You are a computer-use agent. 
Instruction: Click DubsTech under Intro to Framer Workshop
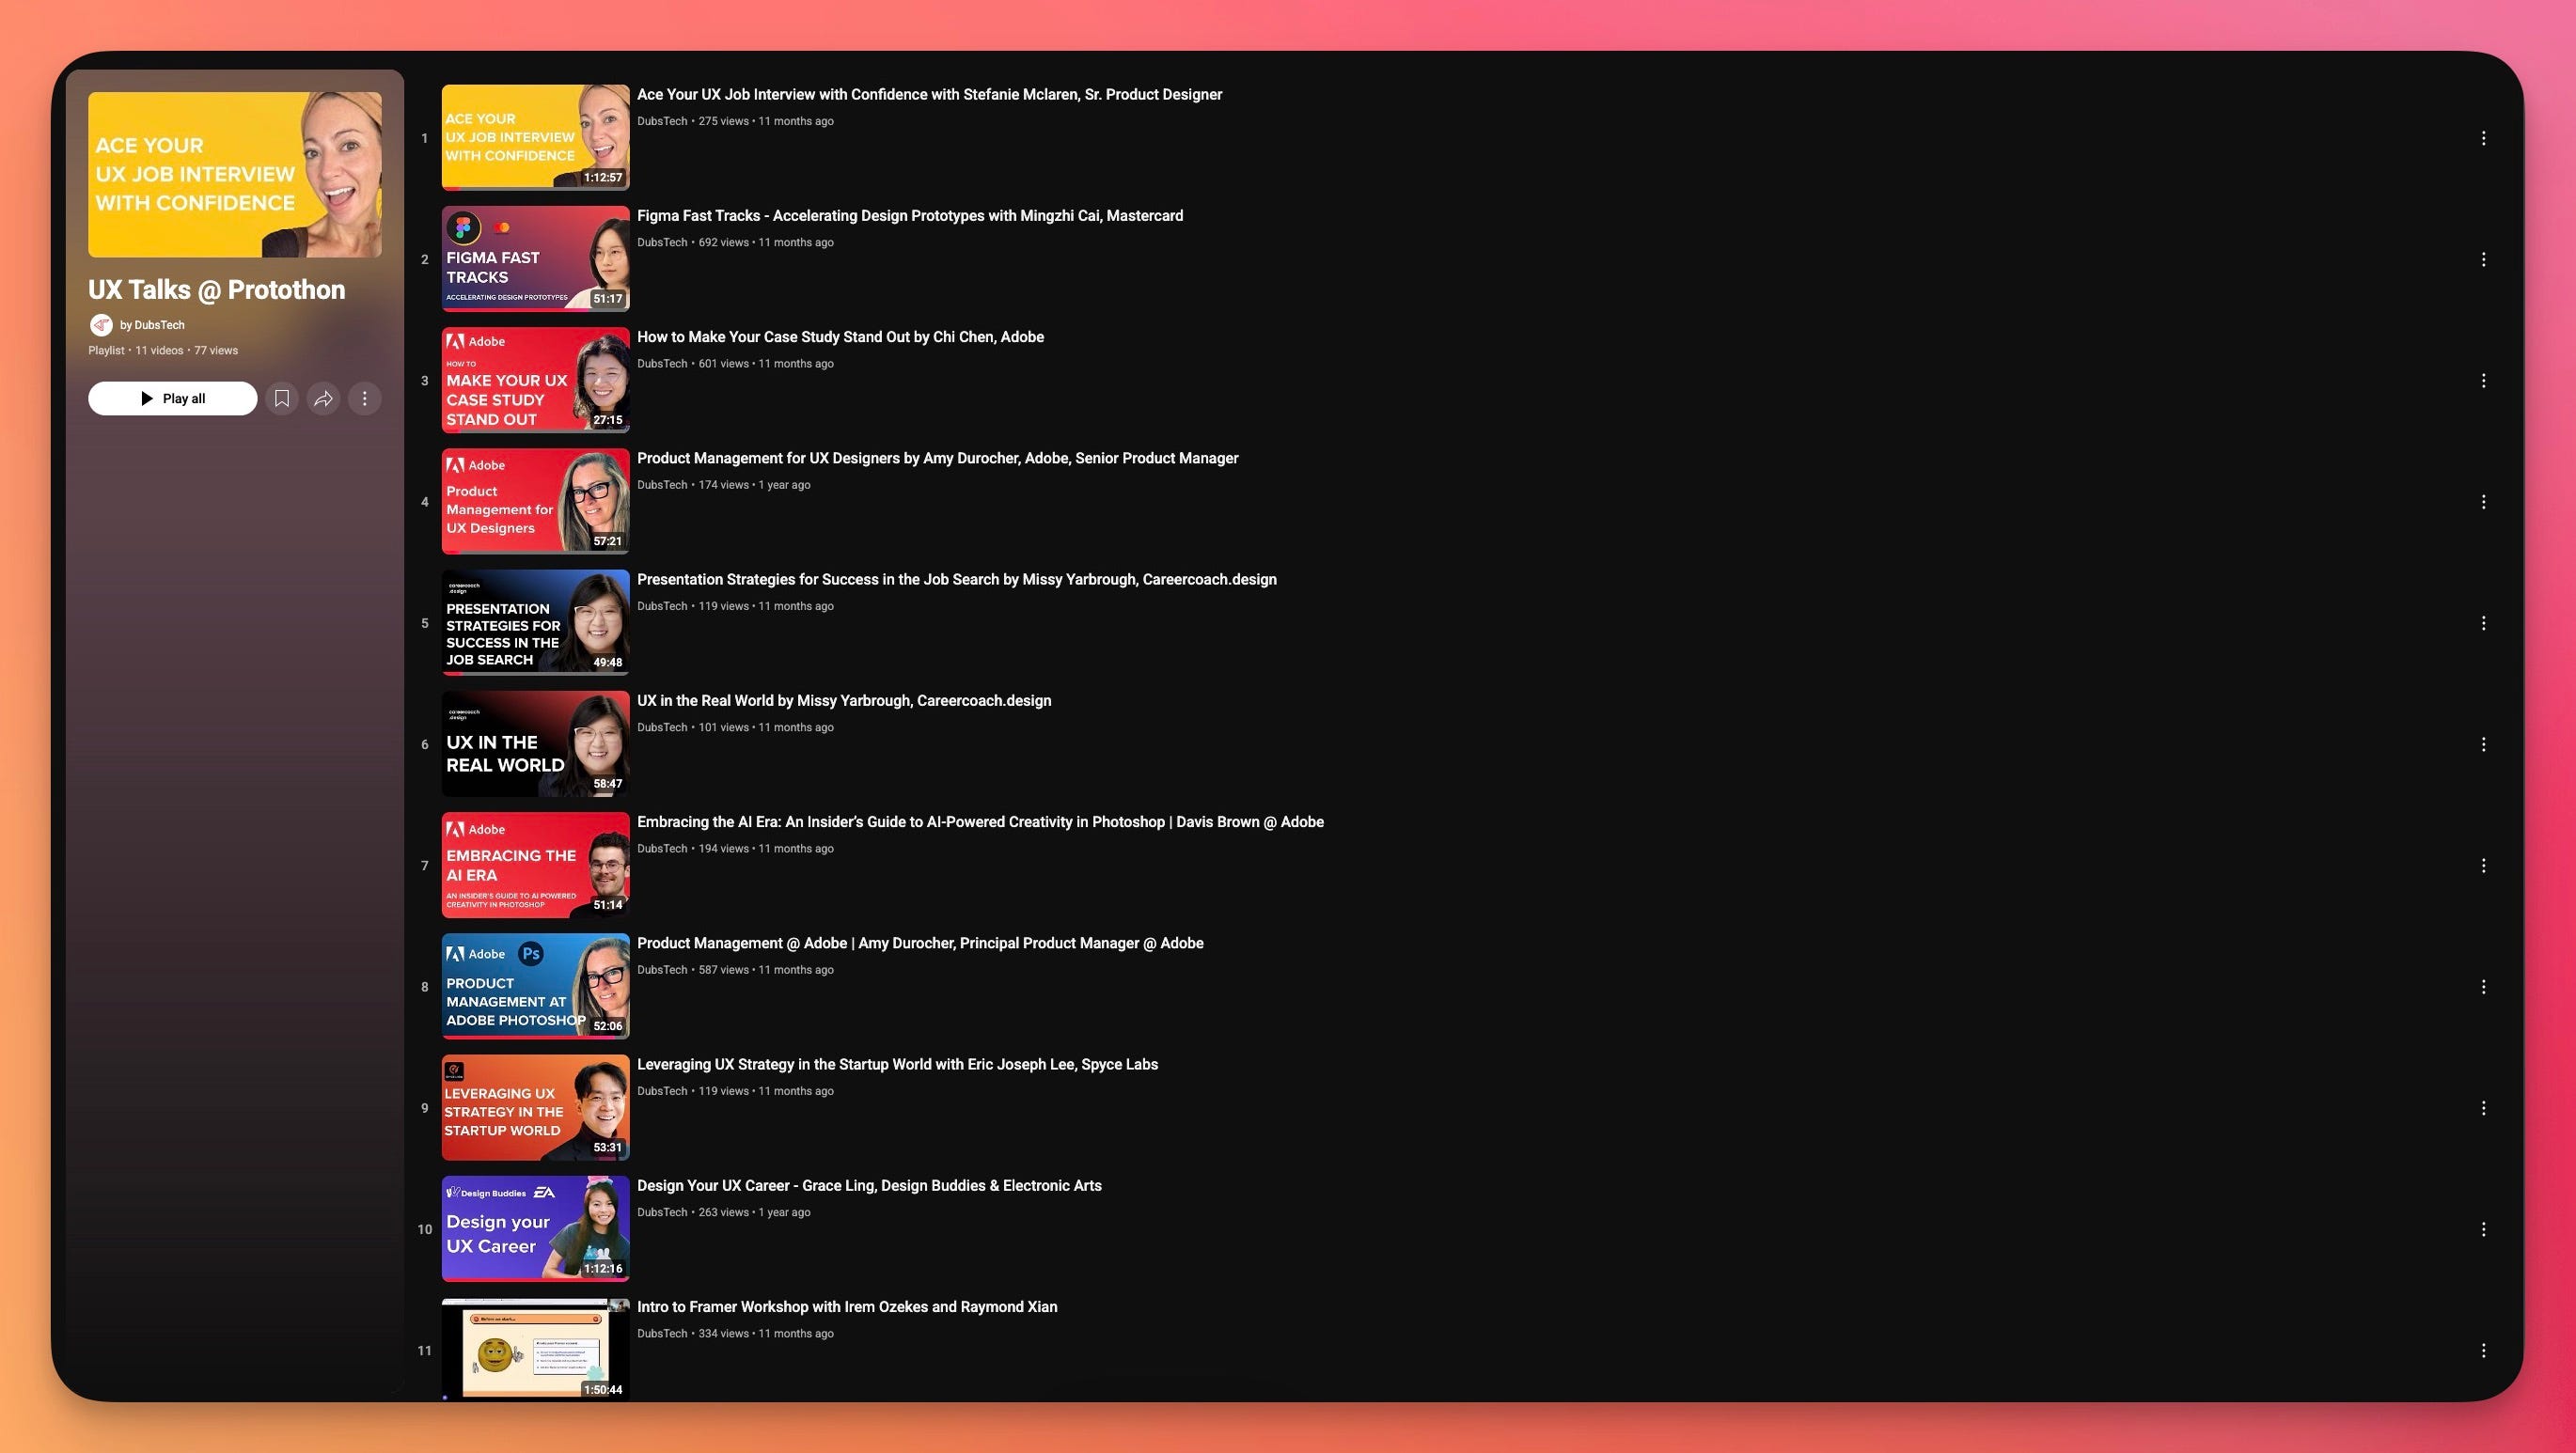(662, 1333)
